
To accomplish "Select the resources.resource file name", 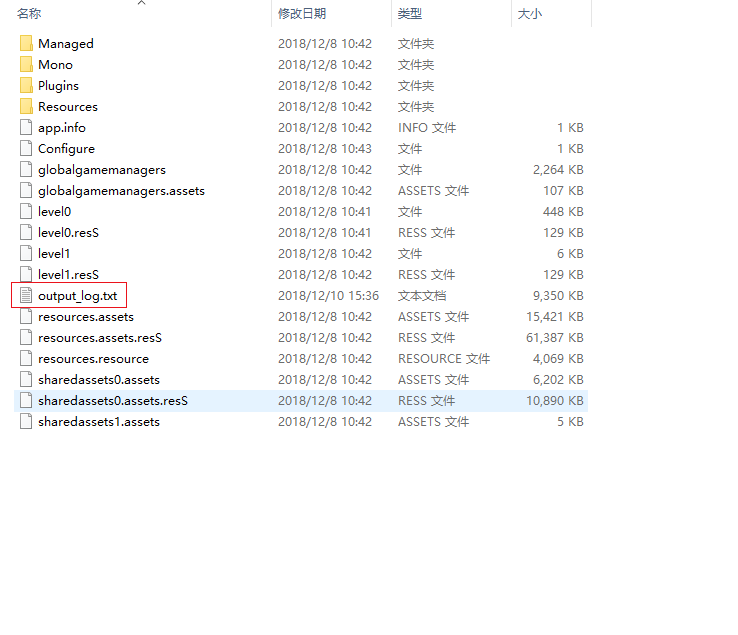I will tap(93, 359).
